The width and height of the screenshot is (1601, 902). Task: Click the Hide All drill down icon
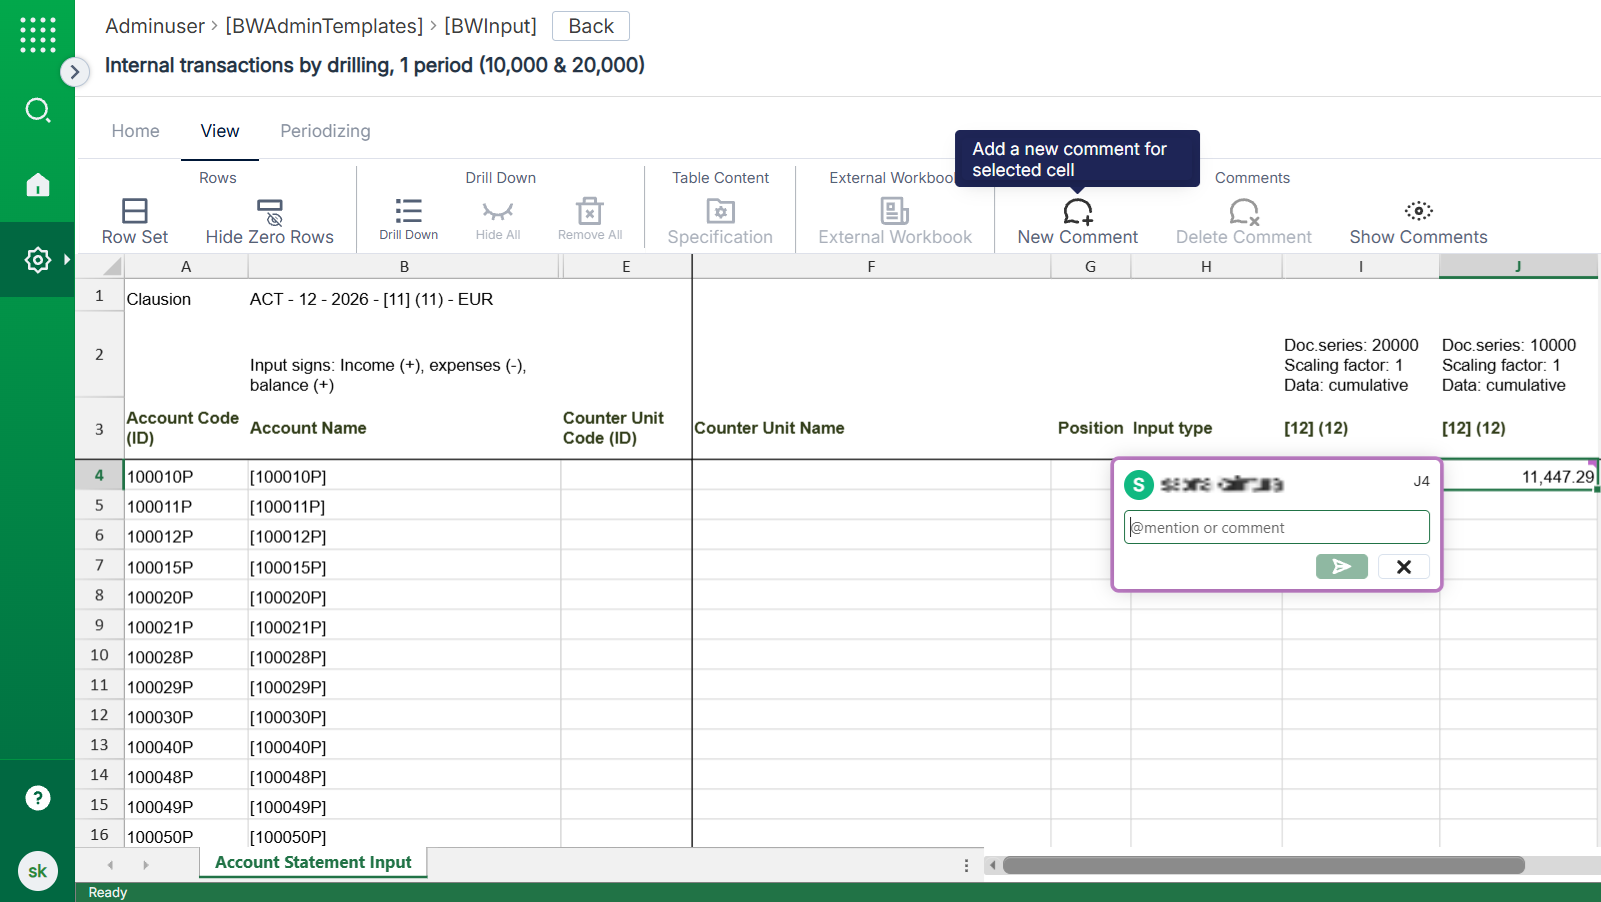pos(498,210)
